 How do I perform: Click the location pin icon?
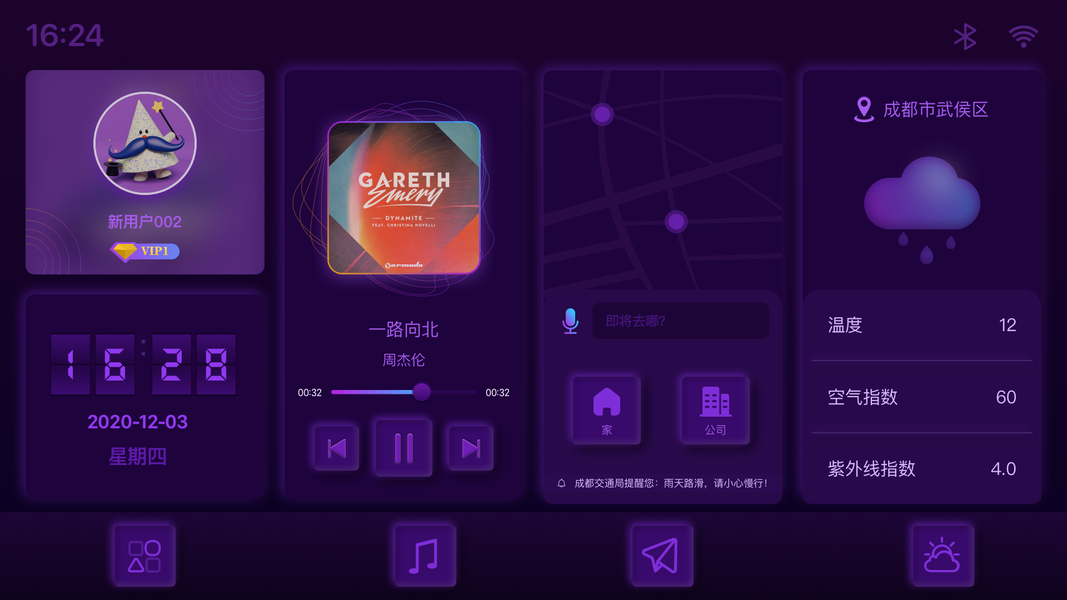point(864,110)
